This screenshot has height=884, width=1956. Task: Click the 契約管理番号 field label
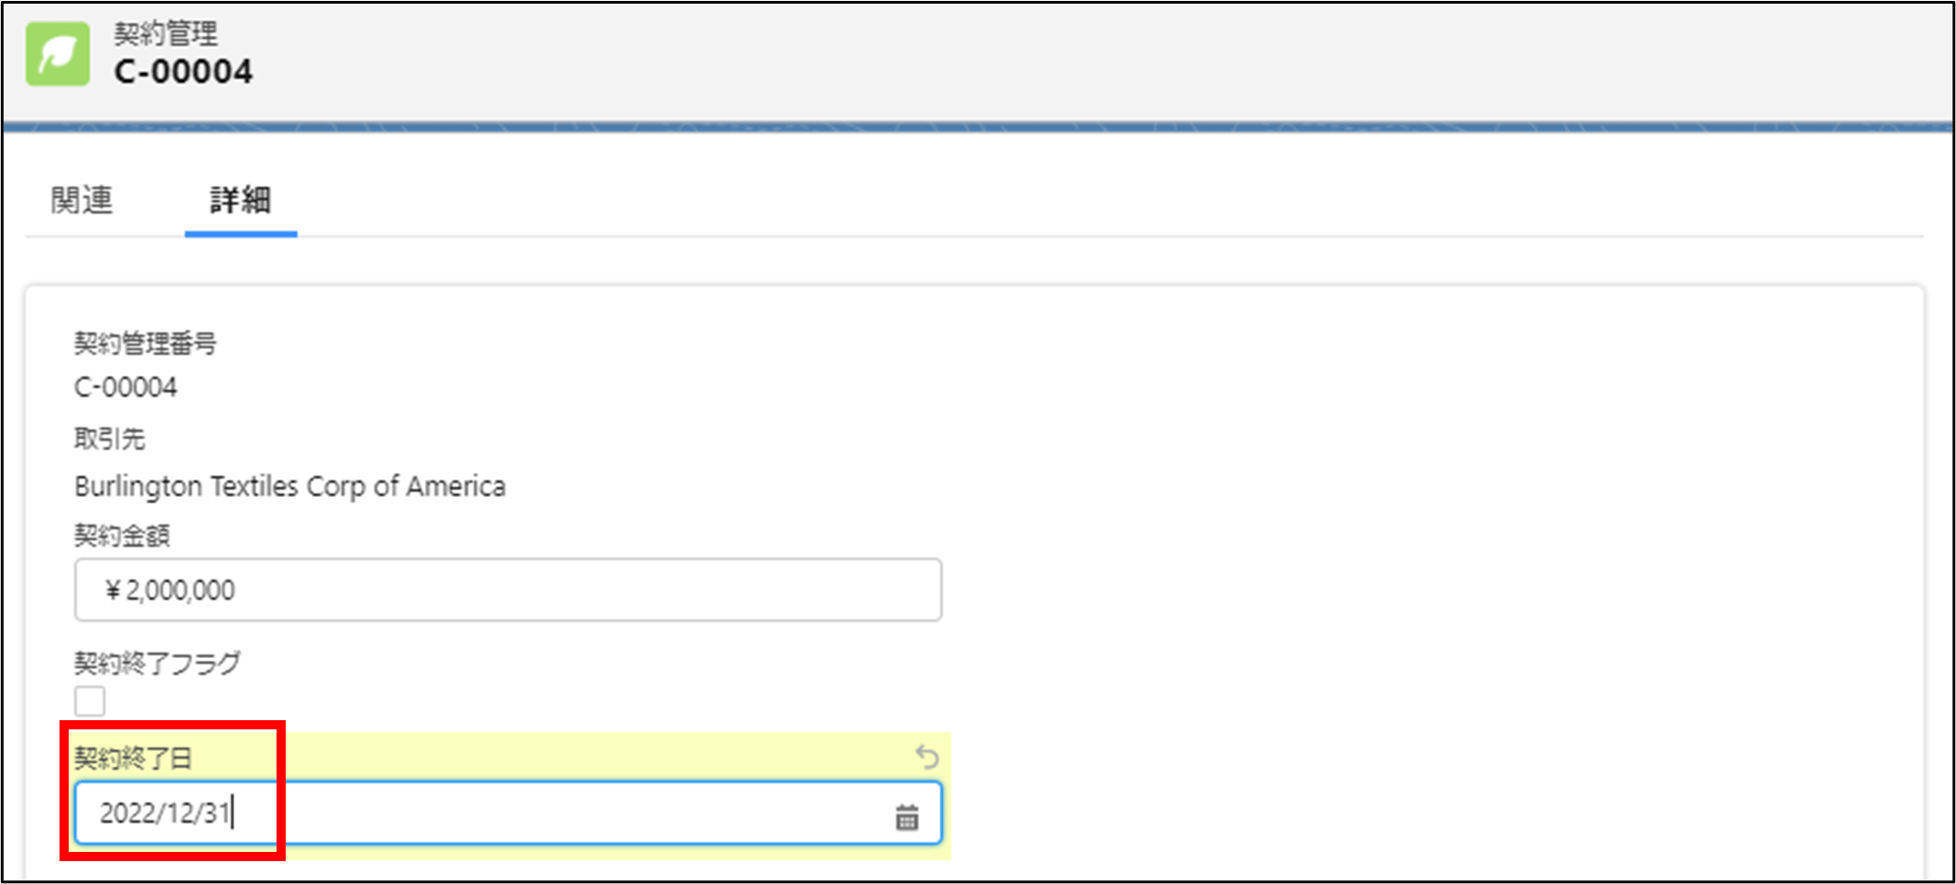[x=145, y=344]
